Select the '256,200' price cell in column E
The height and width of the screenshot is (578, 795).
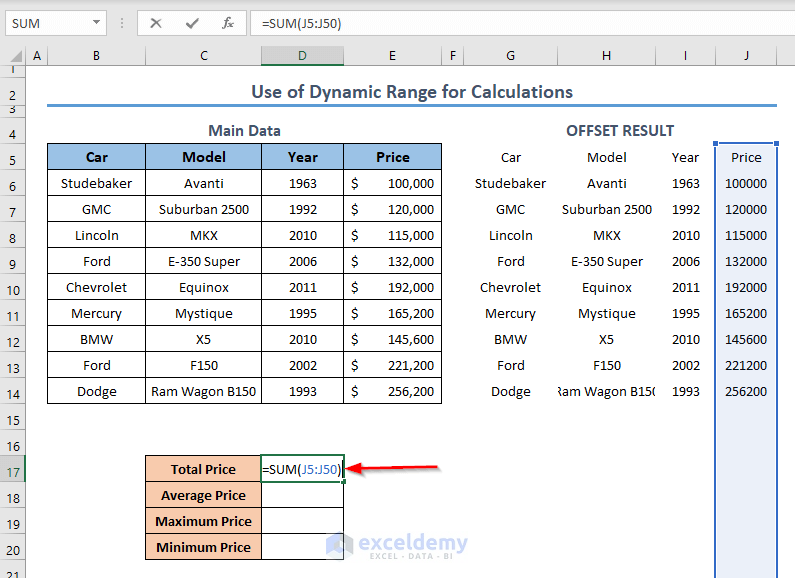click(392, 391)
